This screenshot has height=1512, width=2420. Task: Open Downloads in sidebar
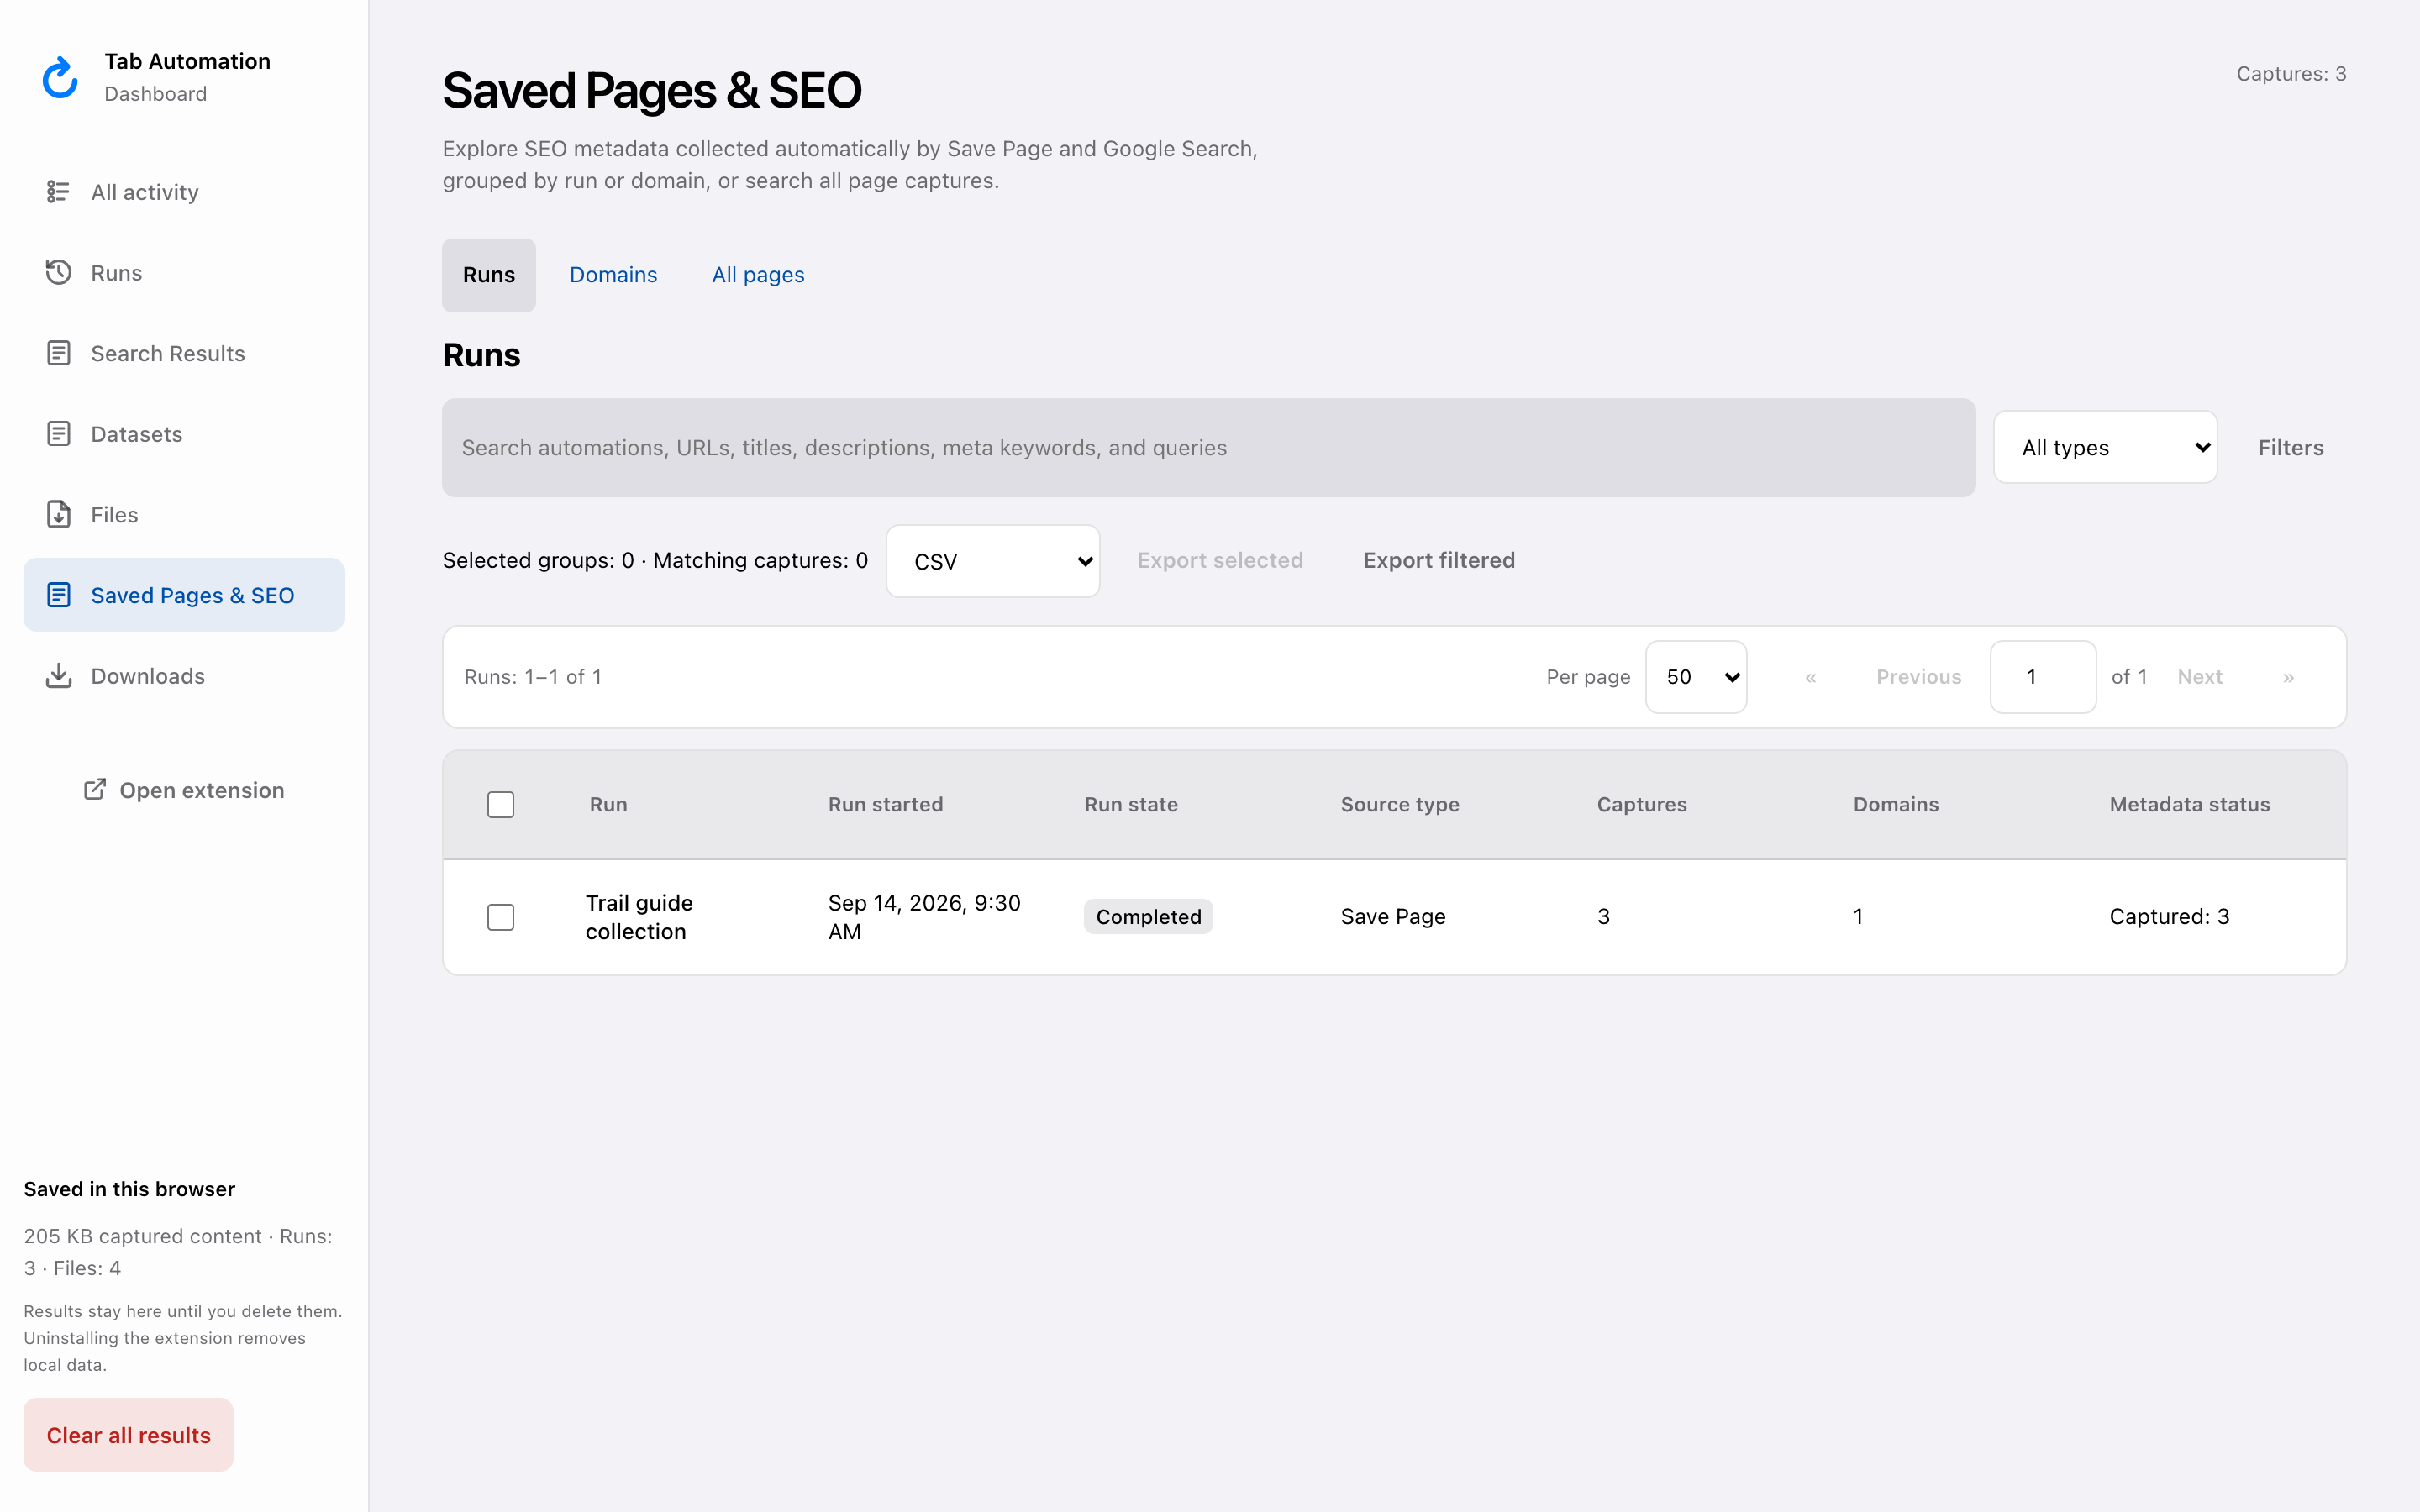point(184,676)
